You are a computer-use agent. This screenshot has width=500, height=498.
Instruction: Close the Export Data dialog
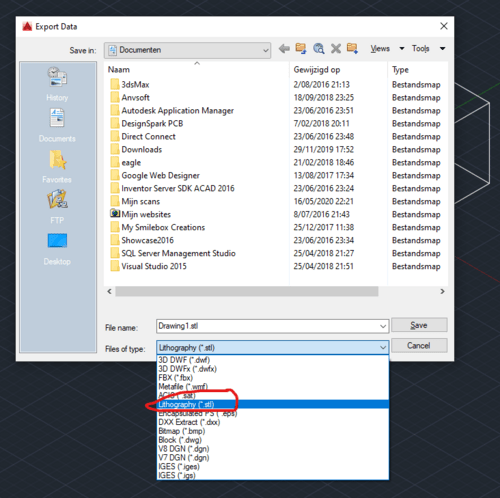pos(444,26)
